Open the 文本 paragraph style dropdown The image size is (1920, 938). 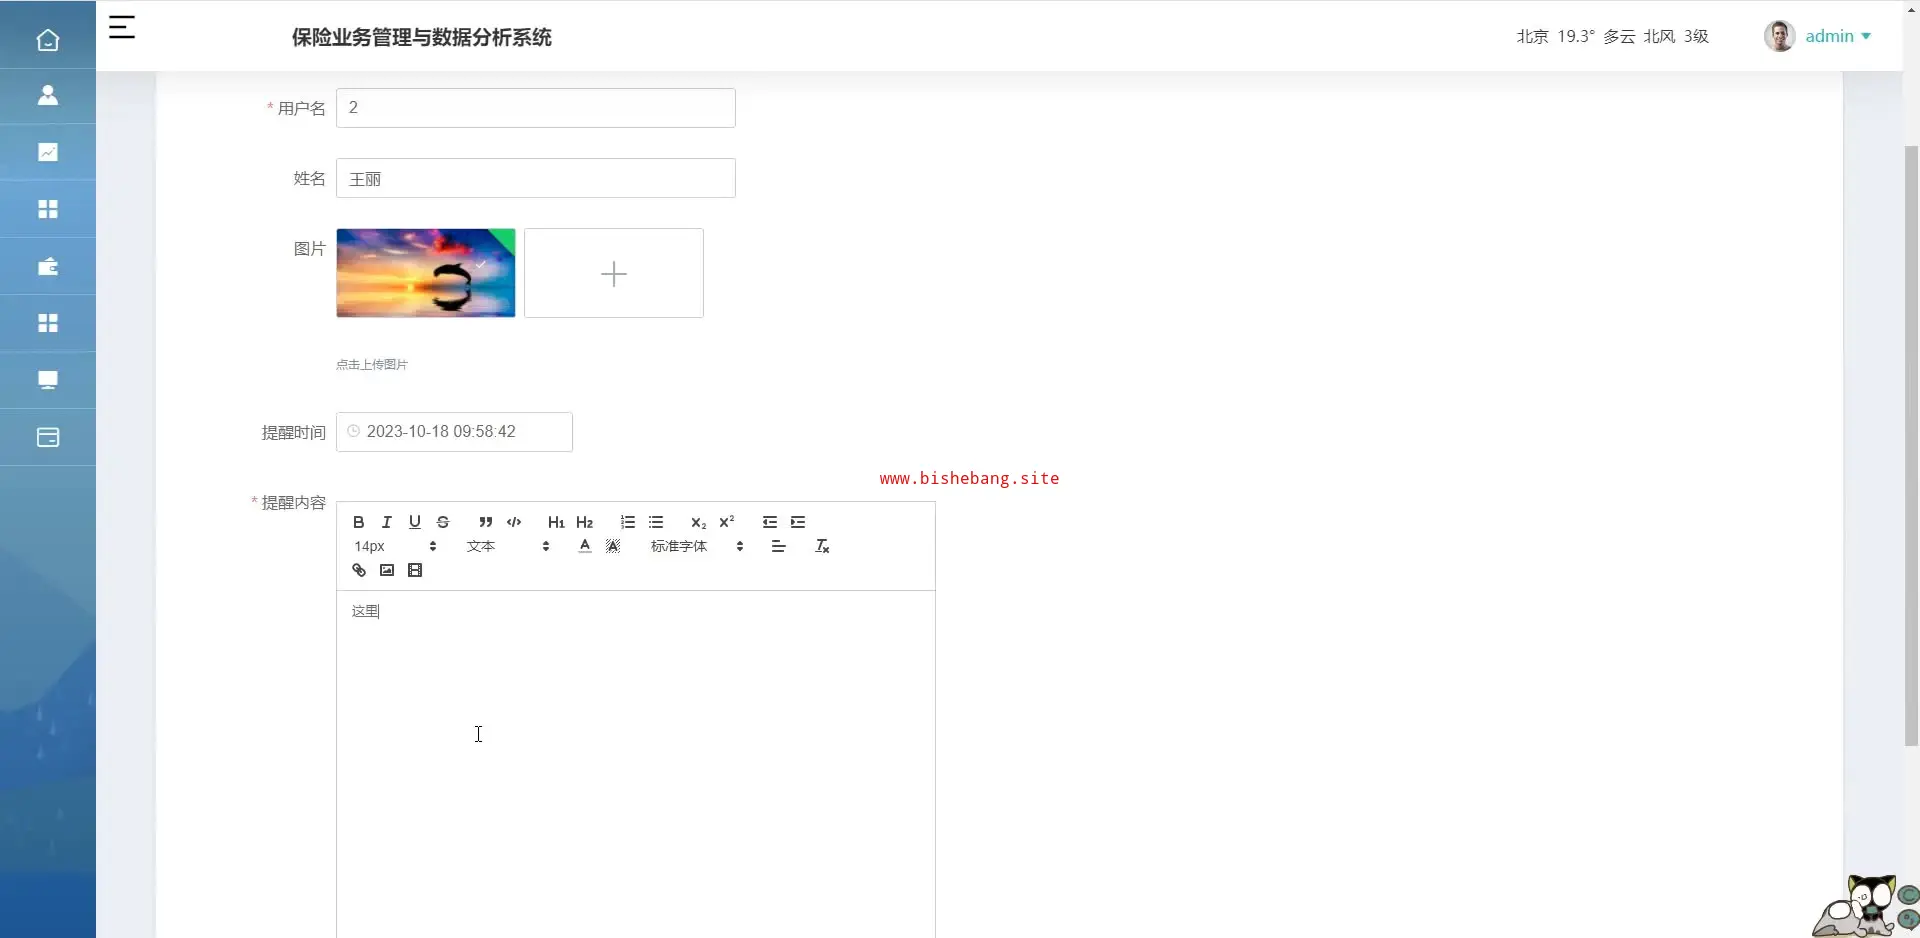pyautogui.click(x=508, y=546)
